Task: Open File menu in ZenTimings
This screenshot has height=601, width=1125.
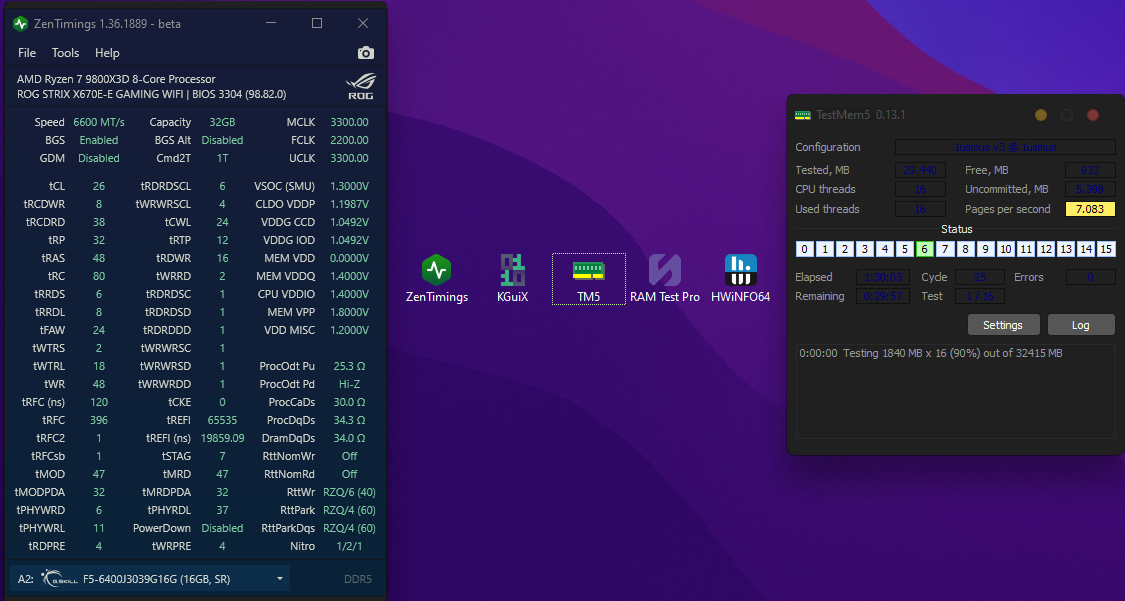Action: (x=27, y=53)
